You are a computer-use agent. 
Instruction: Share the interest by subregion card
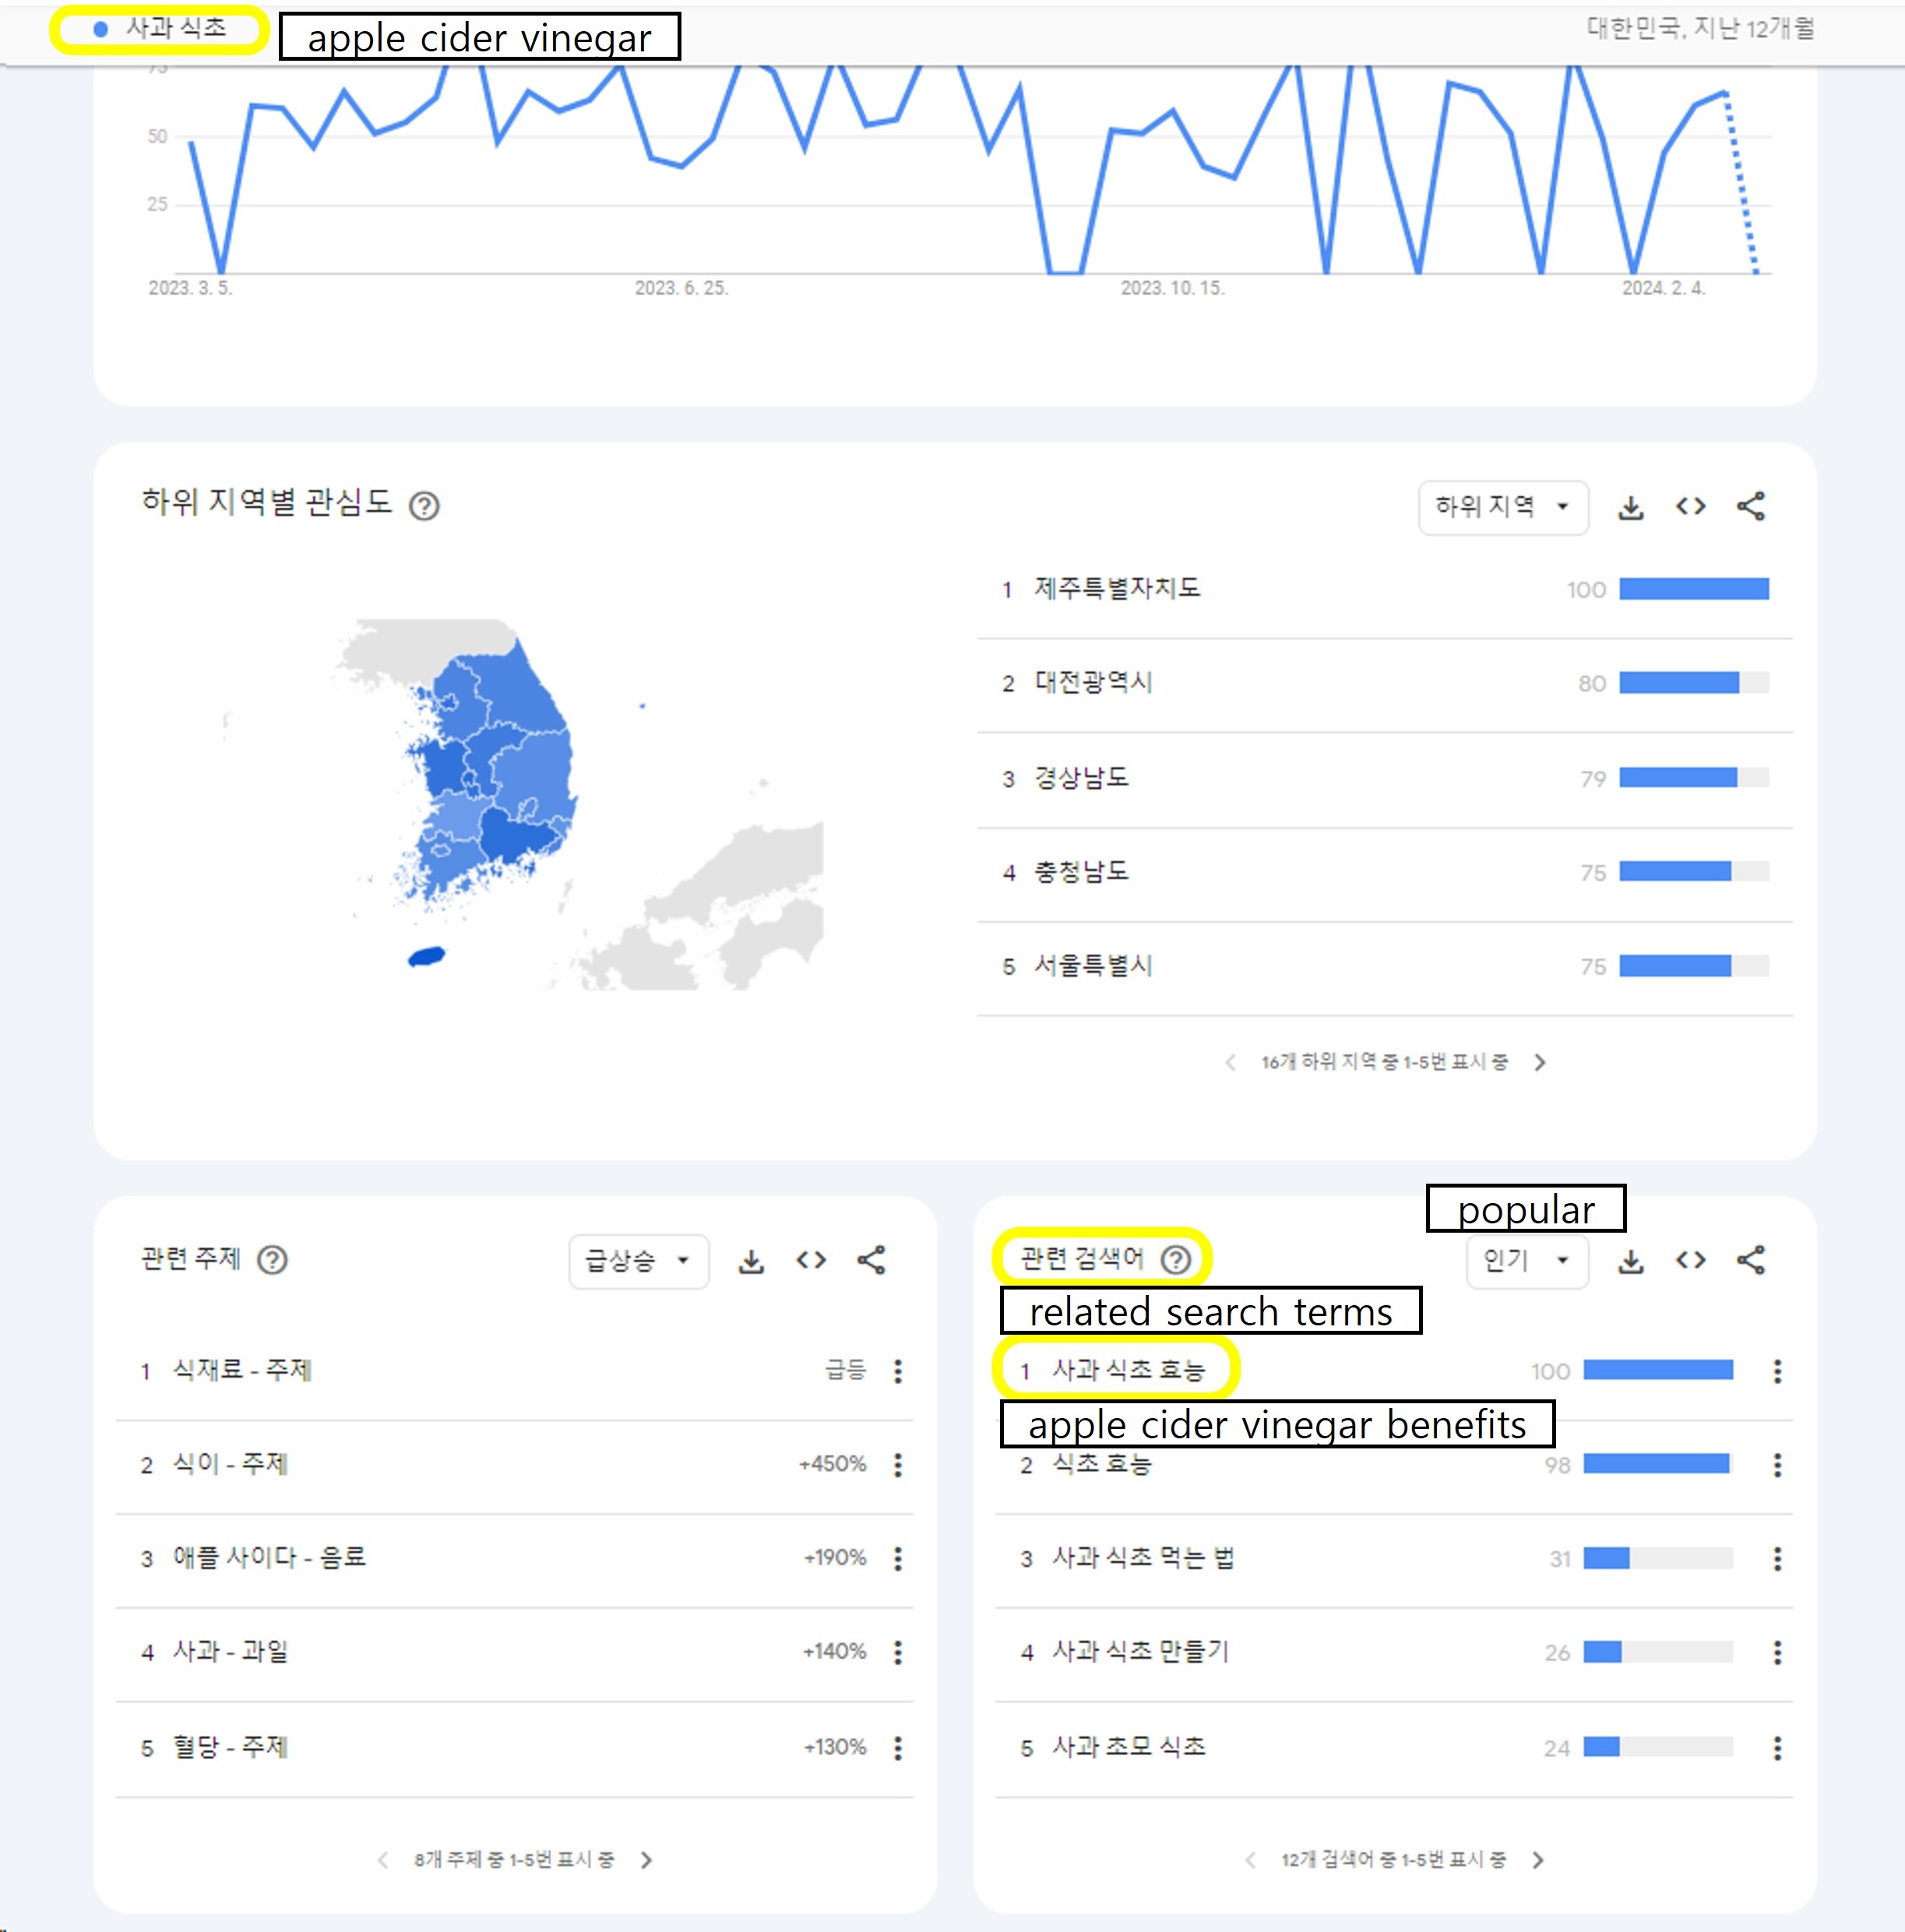point(1750,507)
